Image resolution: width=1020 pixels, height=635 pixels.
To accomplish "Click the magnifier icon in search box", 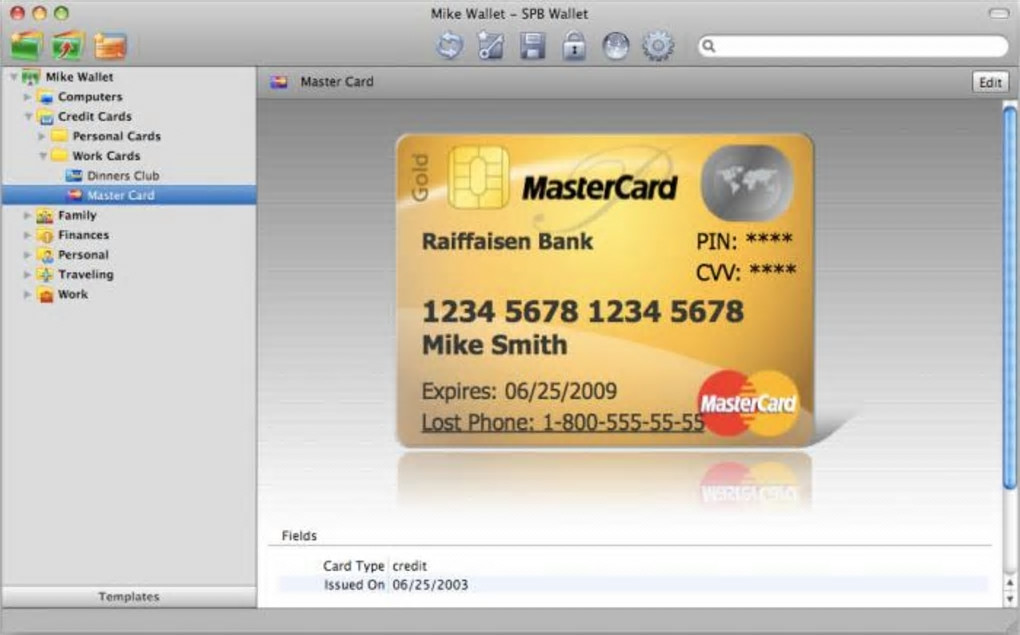I will coord(709,46).
